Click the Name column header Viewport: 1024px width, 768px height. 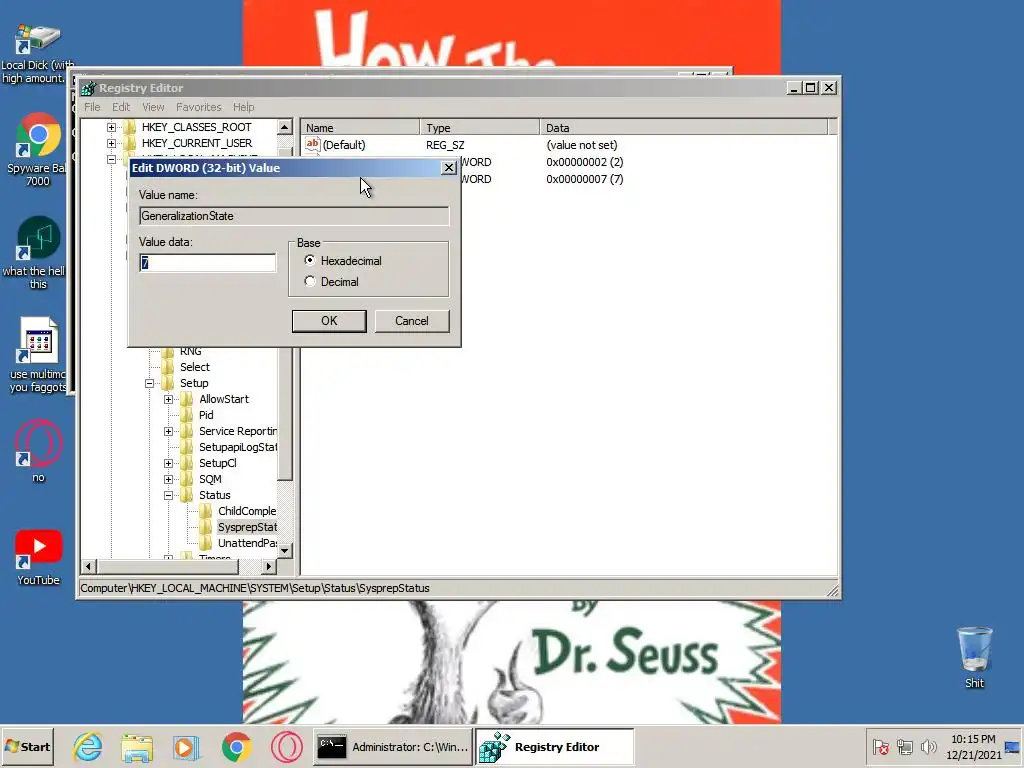(x=360, y=128)
